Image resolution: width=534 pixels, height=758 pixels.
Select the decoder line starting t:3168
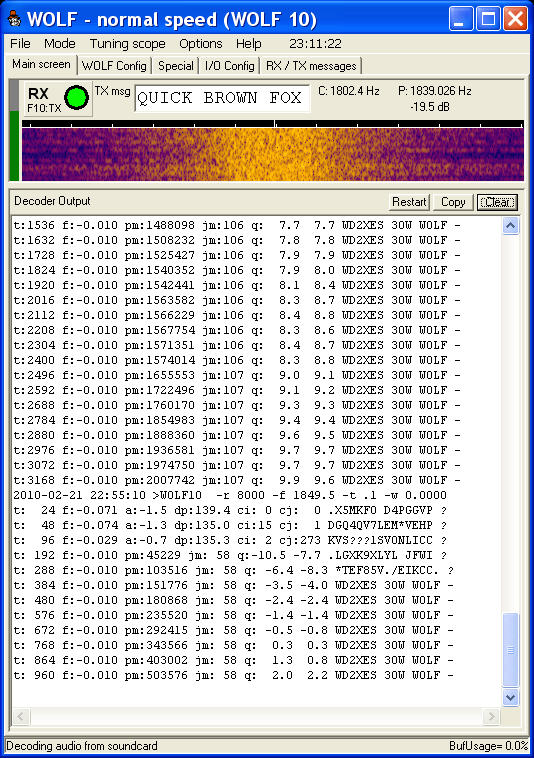(237, 480)
